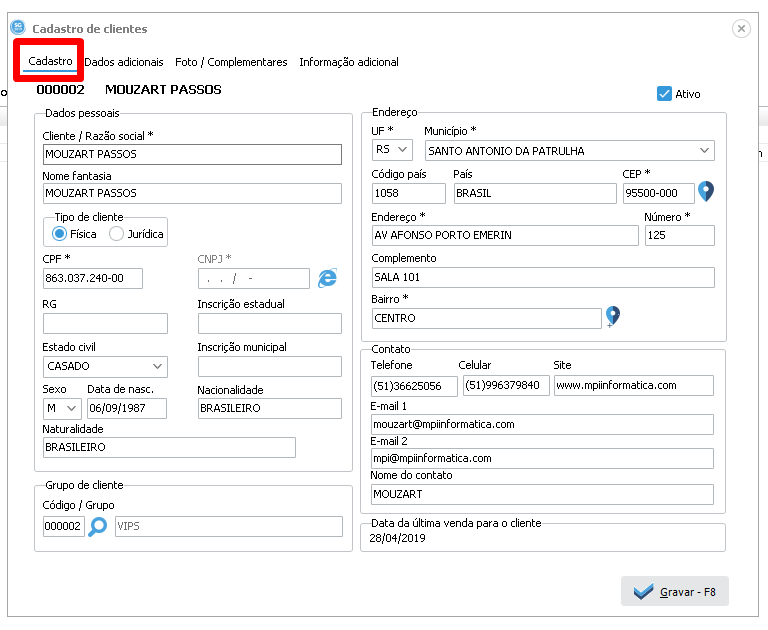The width and height of the screenshot is (768, 630).
Task: Click into the E-mail 1 field
Action: coord(542,424)
